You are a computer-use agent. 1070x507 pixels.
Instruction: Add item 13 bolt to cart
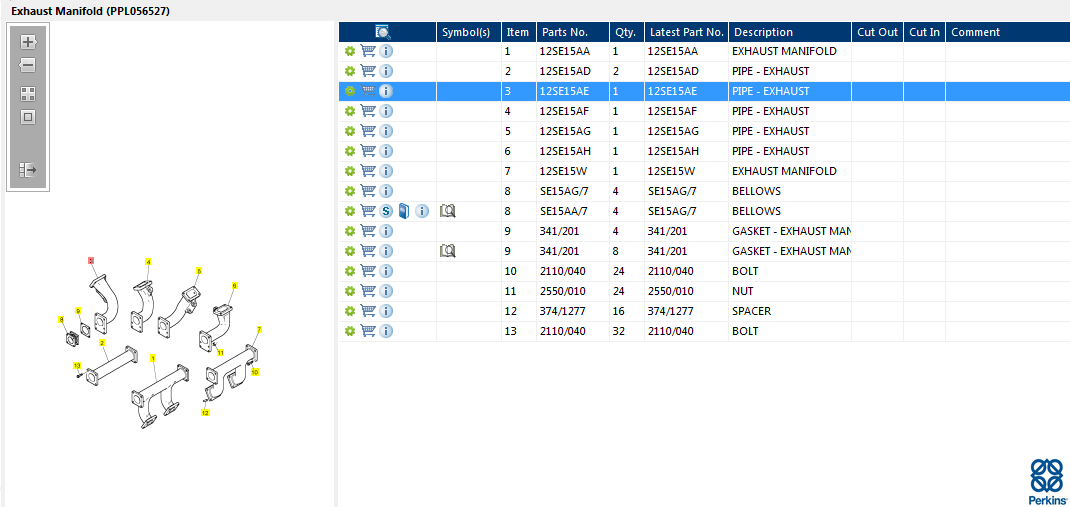pyautogui.click(x=368, y=331)
